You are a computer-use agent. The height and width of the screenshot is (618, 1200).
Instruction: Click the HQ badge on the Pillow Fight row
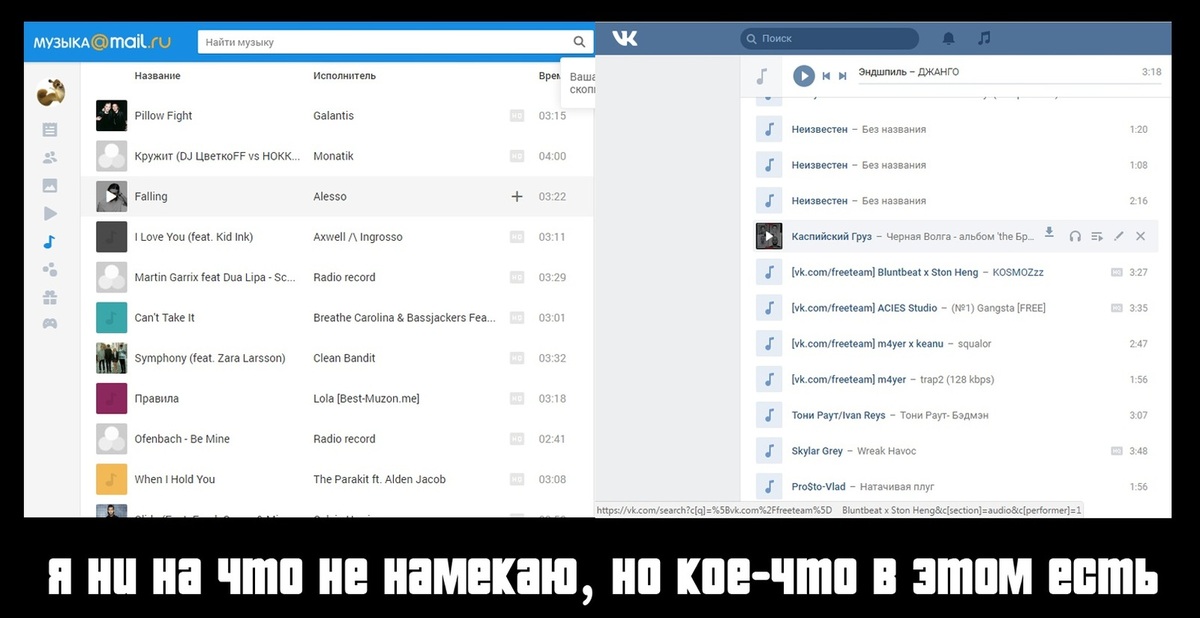[x=517, y=116]
